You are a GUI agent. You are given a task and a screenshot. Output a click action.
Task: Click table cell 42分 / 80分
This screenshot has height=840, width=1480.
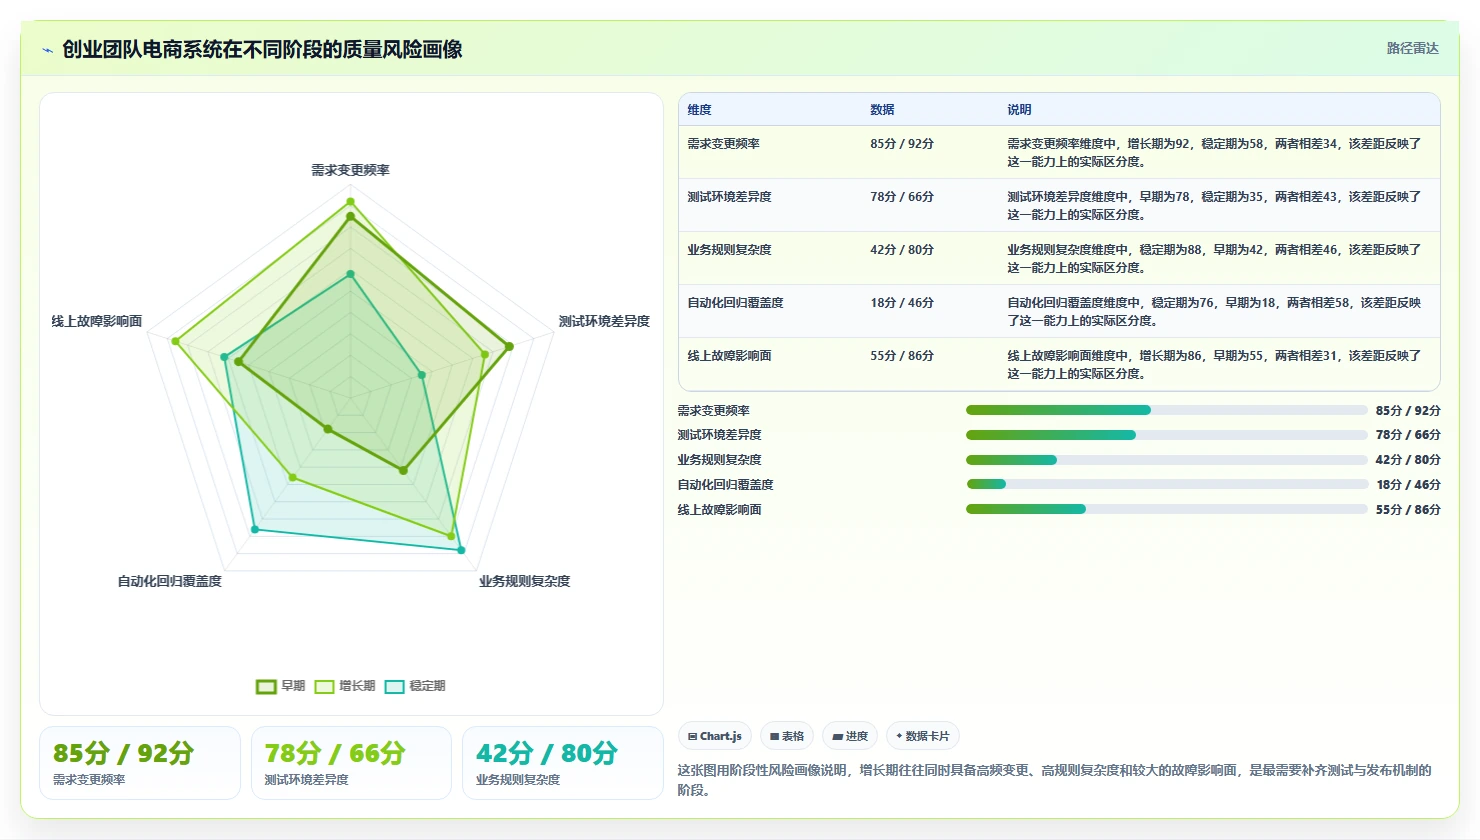tap(902, 250)
